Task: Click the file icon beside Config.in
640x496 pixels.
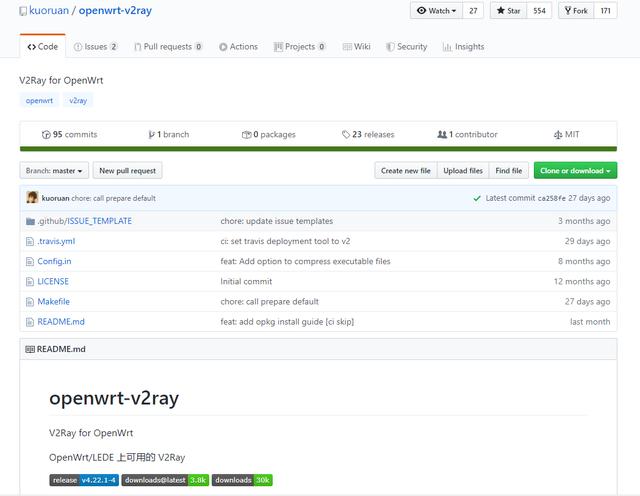Action: [30, 262]
